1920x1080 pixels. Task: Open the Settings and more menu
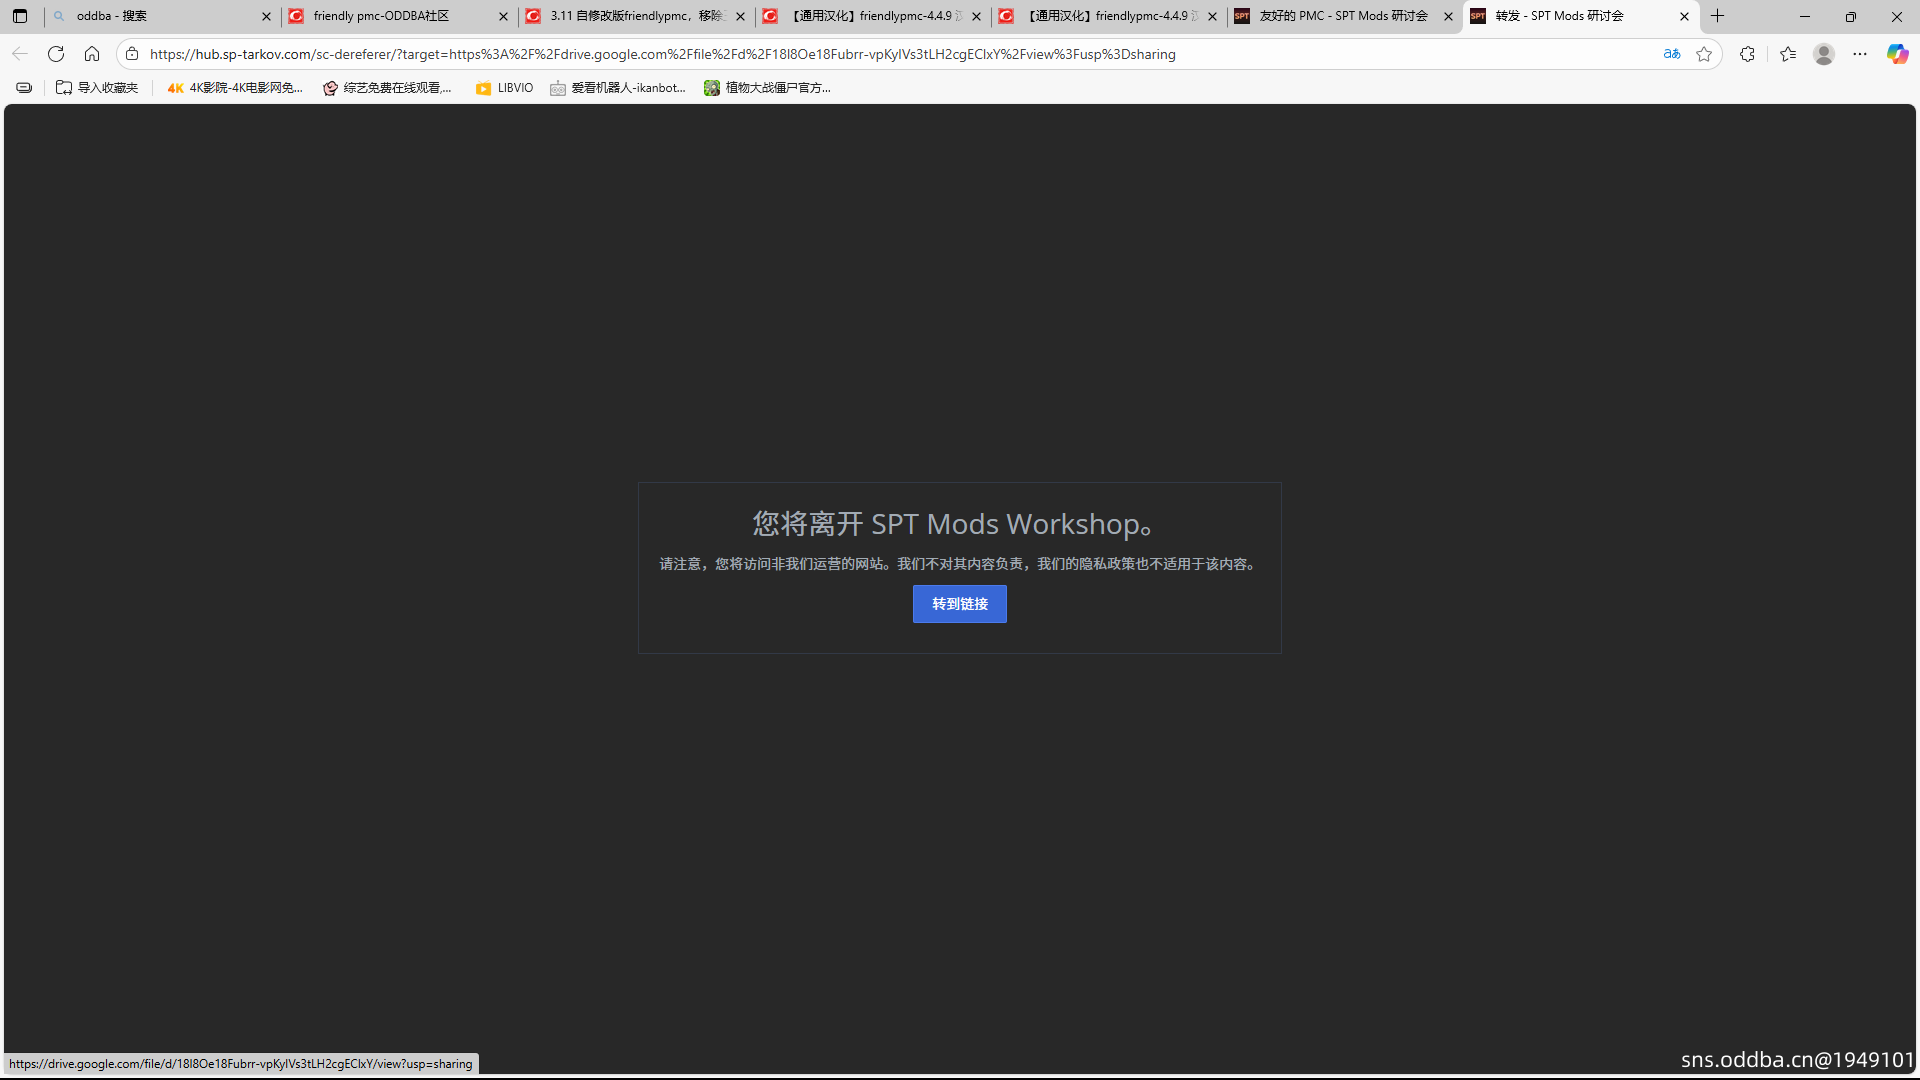point(1860,54)
